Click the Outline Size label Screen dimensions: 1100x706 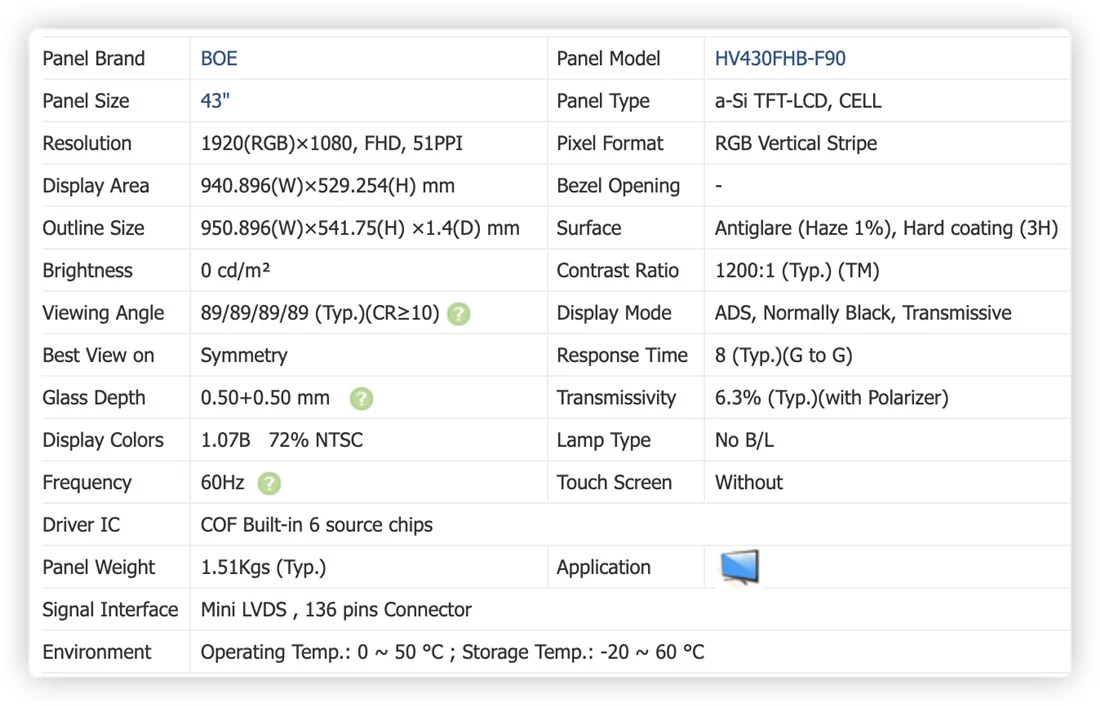pyautogui.click(x=93, y=228)
